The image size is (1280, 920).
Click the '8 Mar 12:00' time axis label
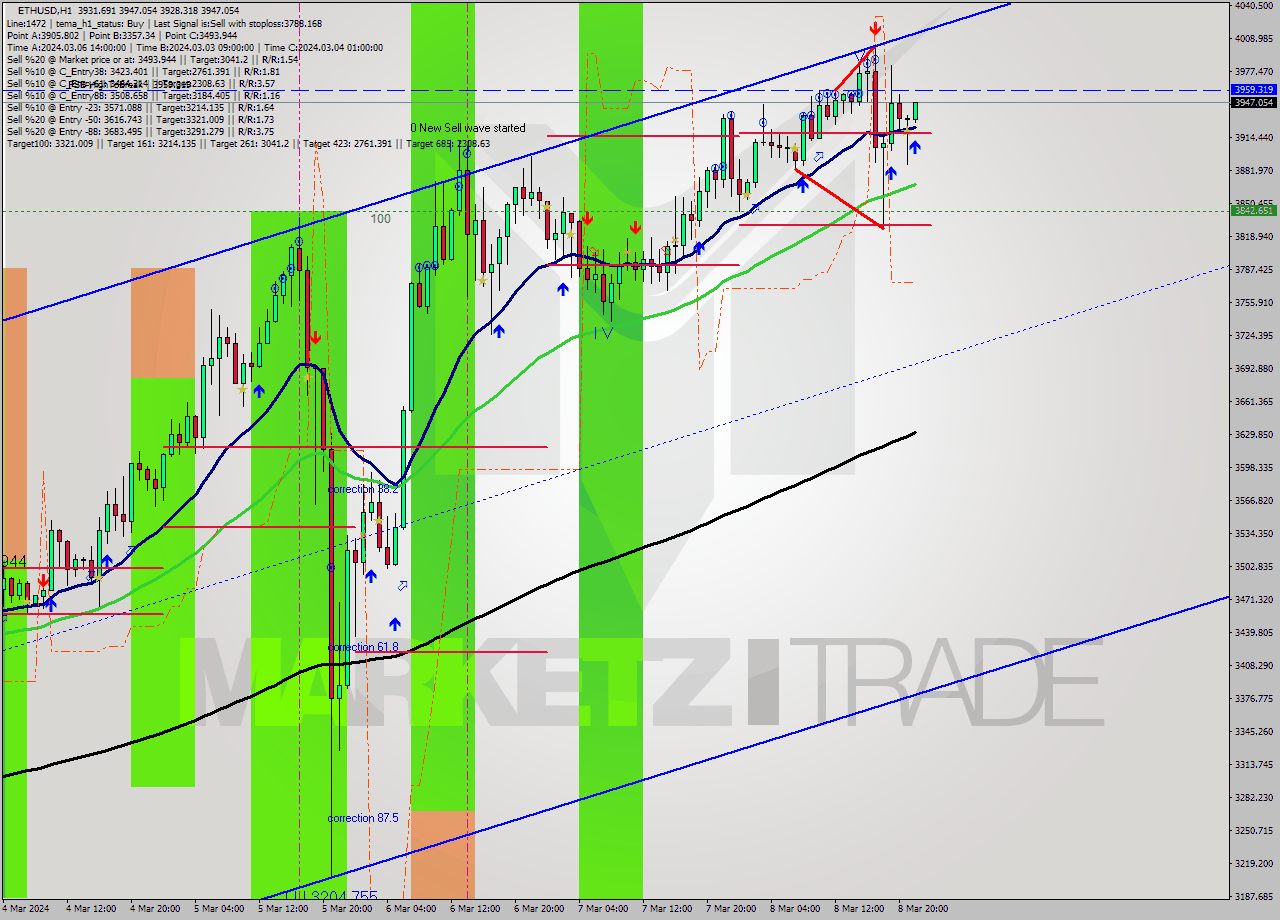click(x=859, y=909)
